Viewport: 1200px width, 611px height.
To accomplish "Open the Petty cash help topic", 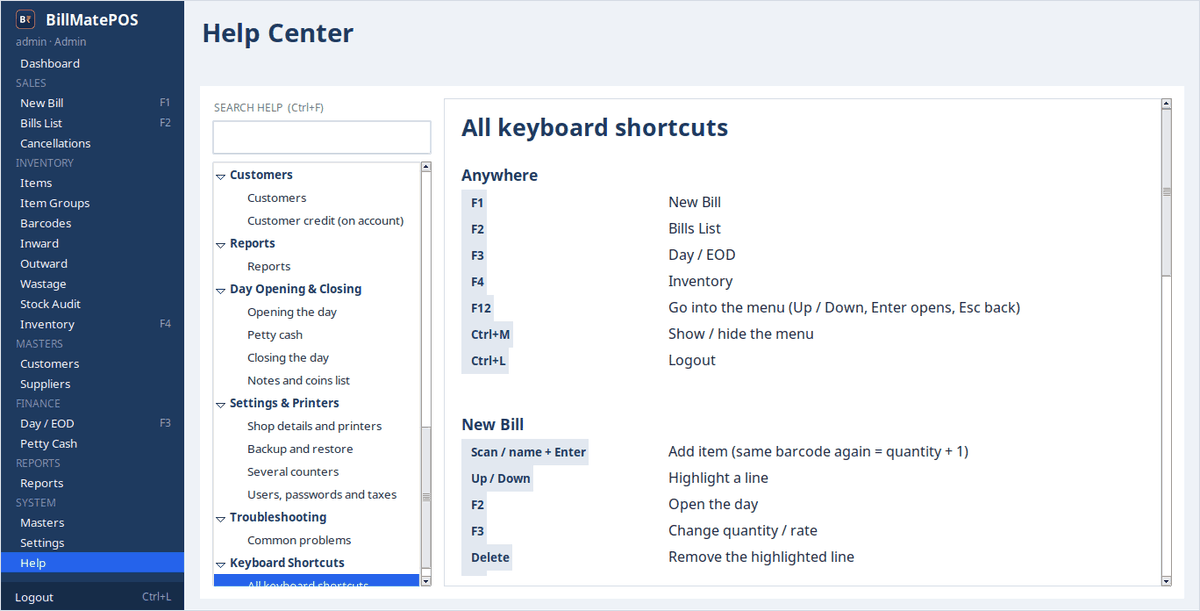I will click(x=275, y=335).
